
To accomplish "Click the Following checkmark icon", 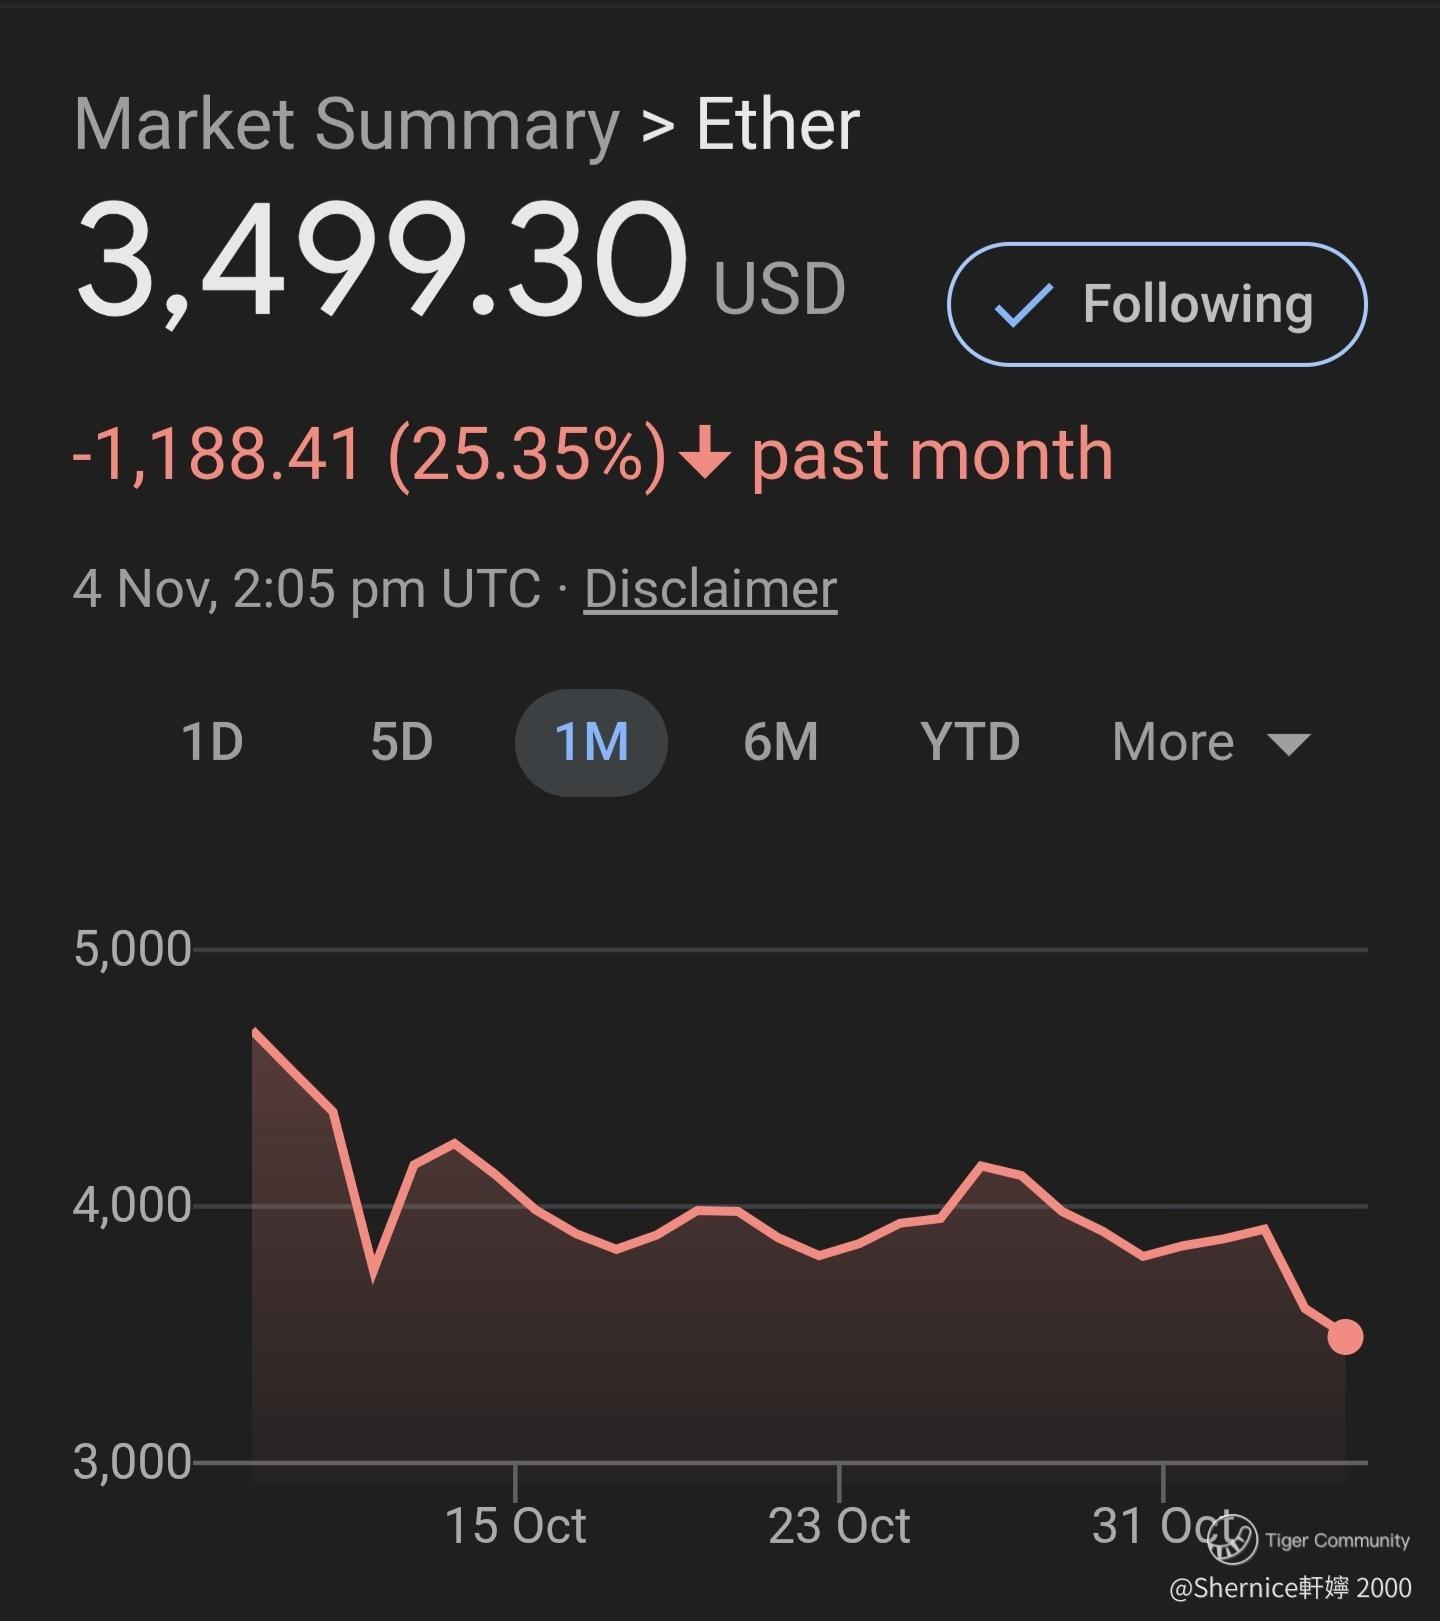I will pos(1023,305).
